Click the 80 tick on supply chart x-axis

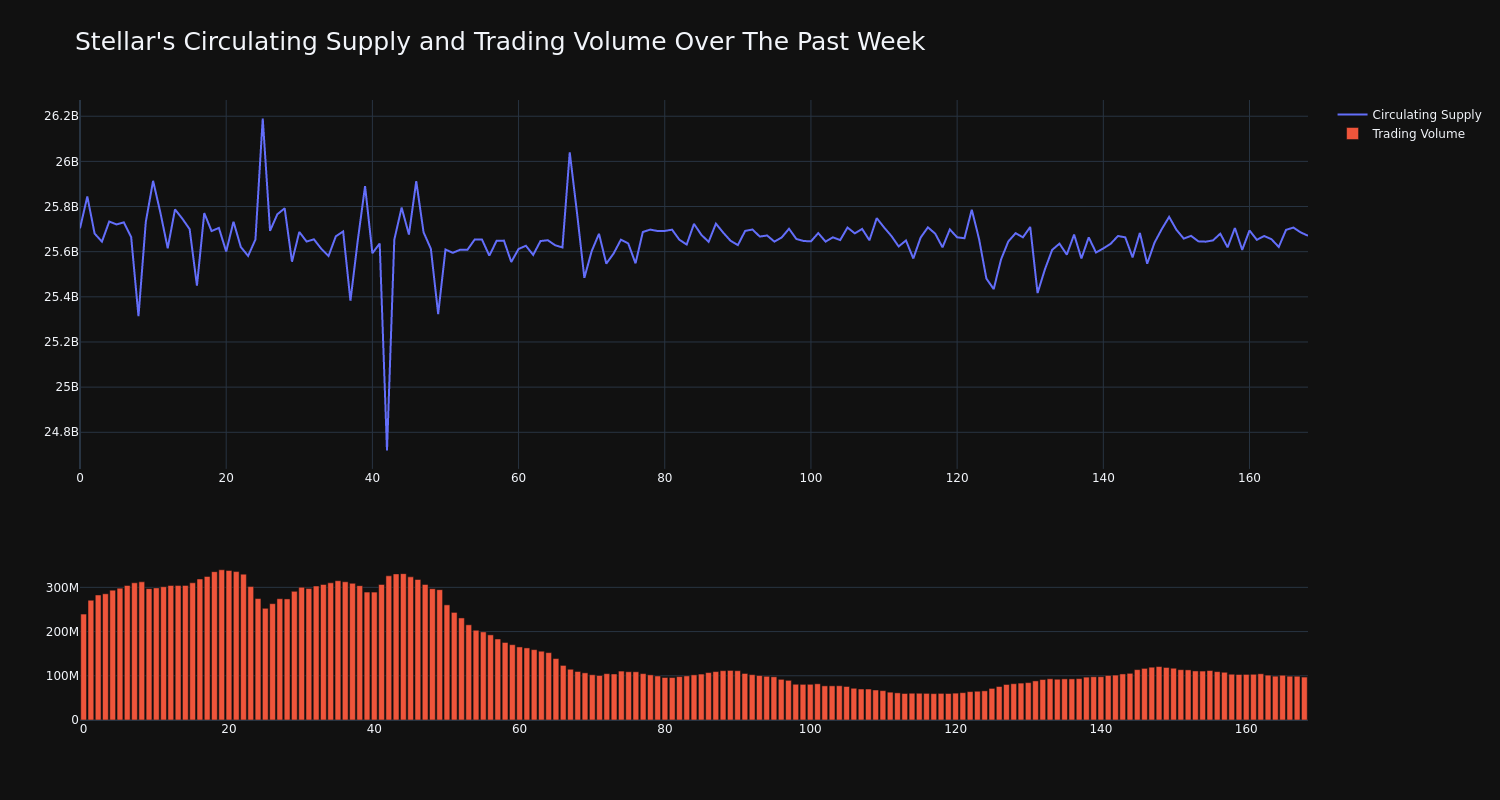[x=665, y=478]
